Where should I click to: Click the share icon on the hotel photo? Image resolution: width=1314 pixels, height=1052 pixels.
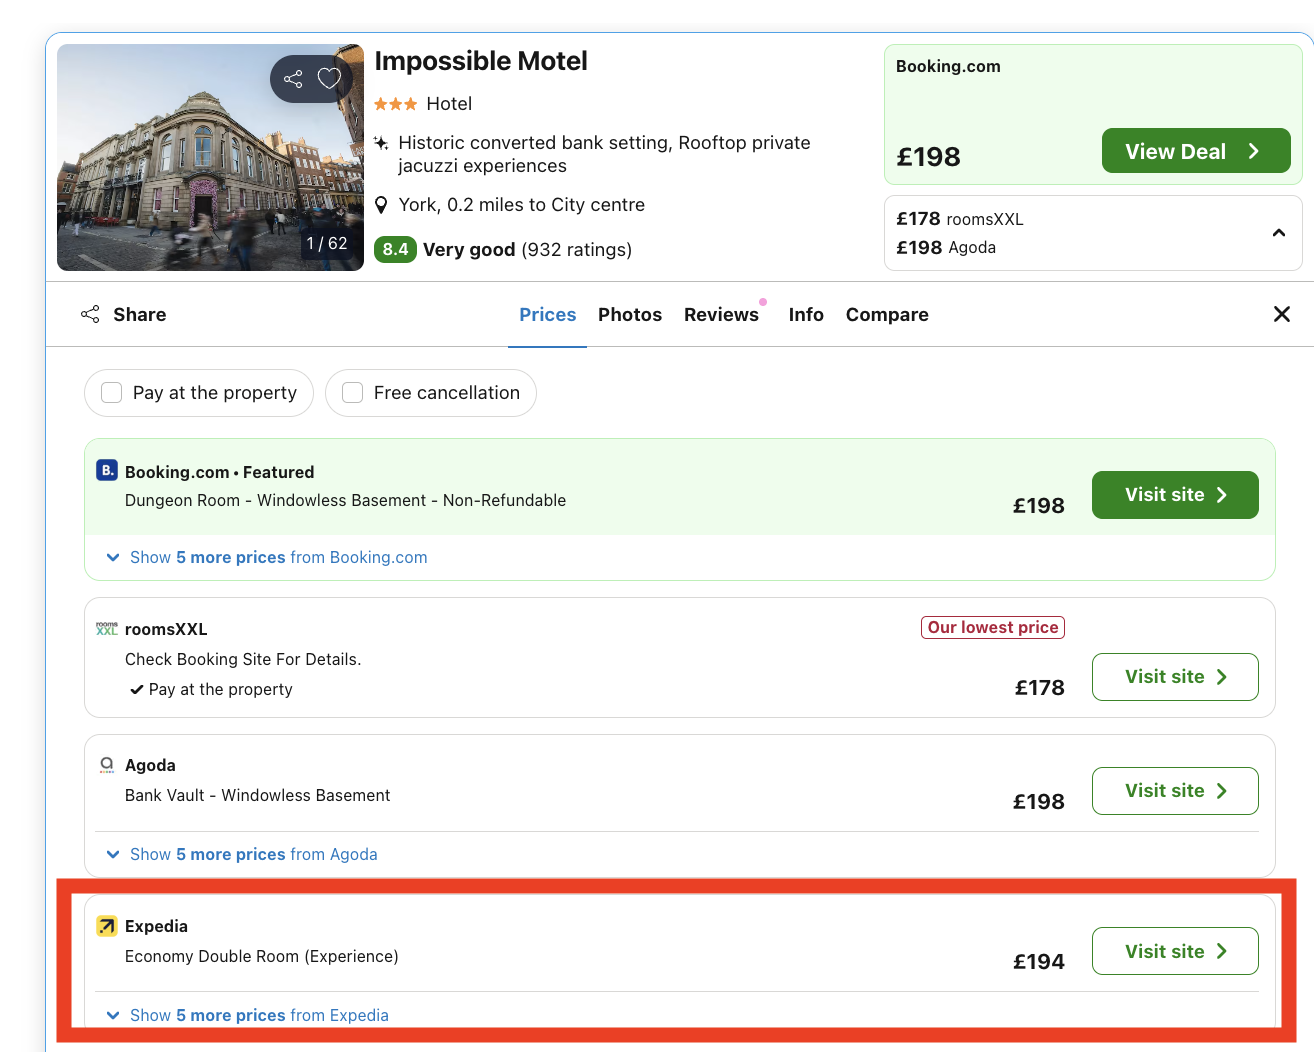(295, 78)
